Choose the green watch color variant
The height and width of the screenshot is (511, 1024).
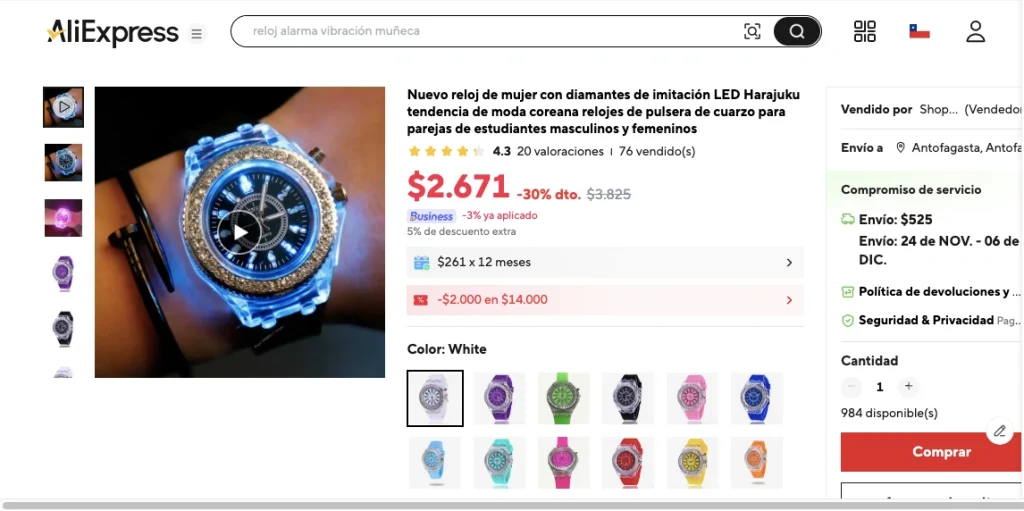pos(564,398)
